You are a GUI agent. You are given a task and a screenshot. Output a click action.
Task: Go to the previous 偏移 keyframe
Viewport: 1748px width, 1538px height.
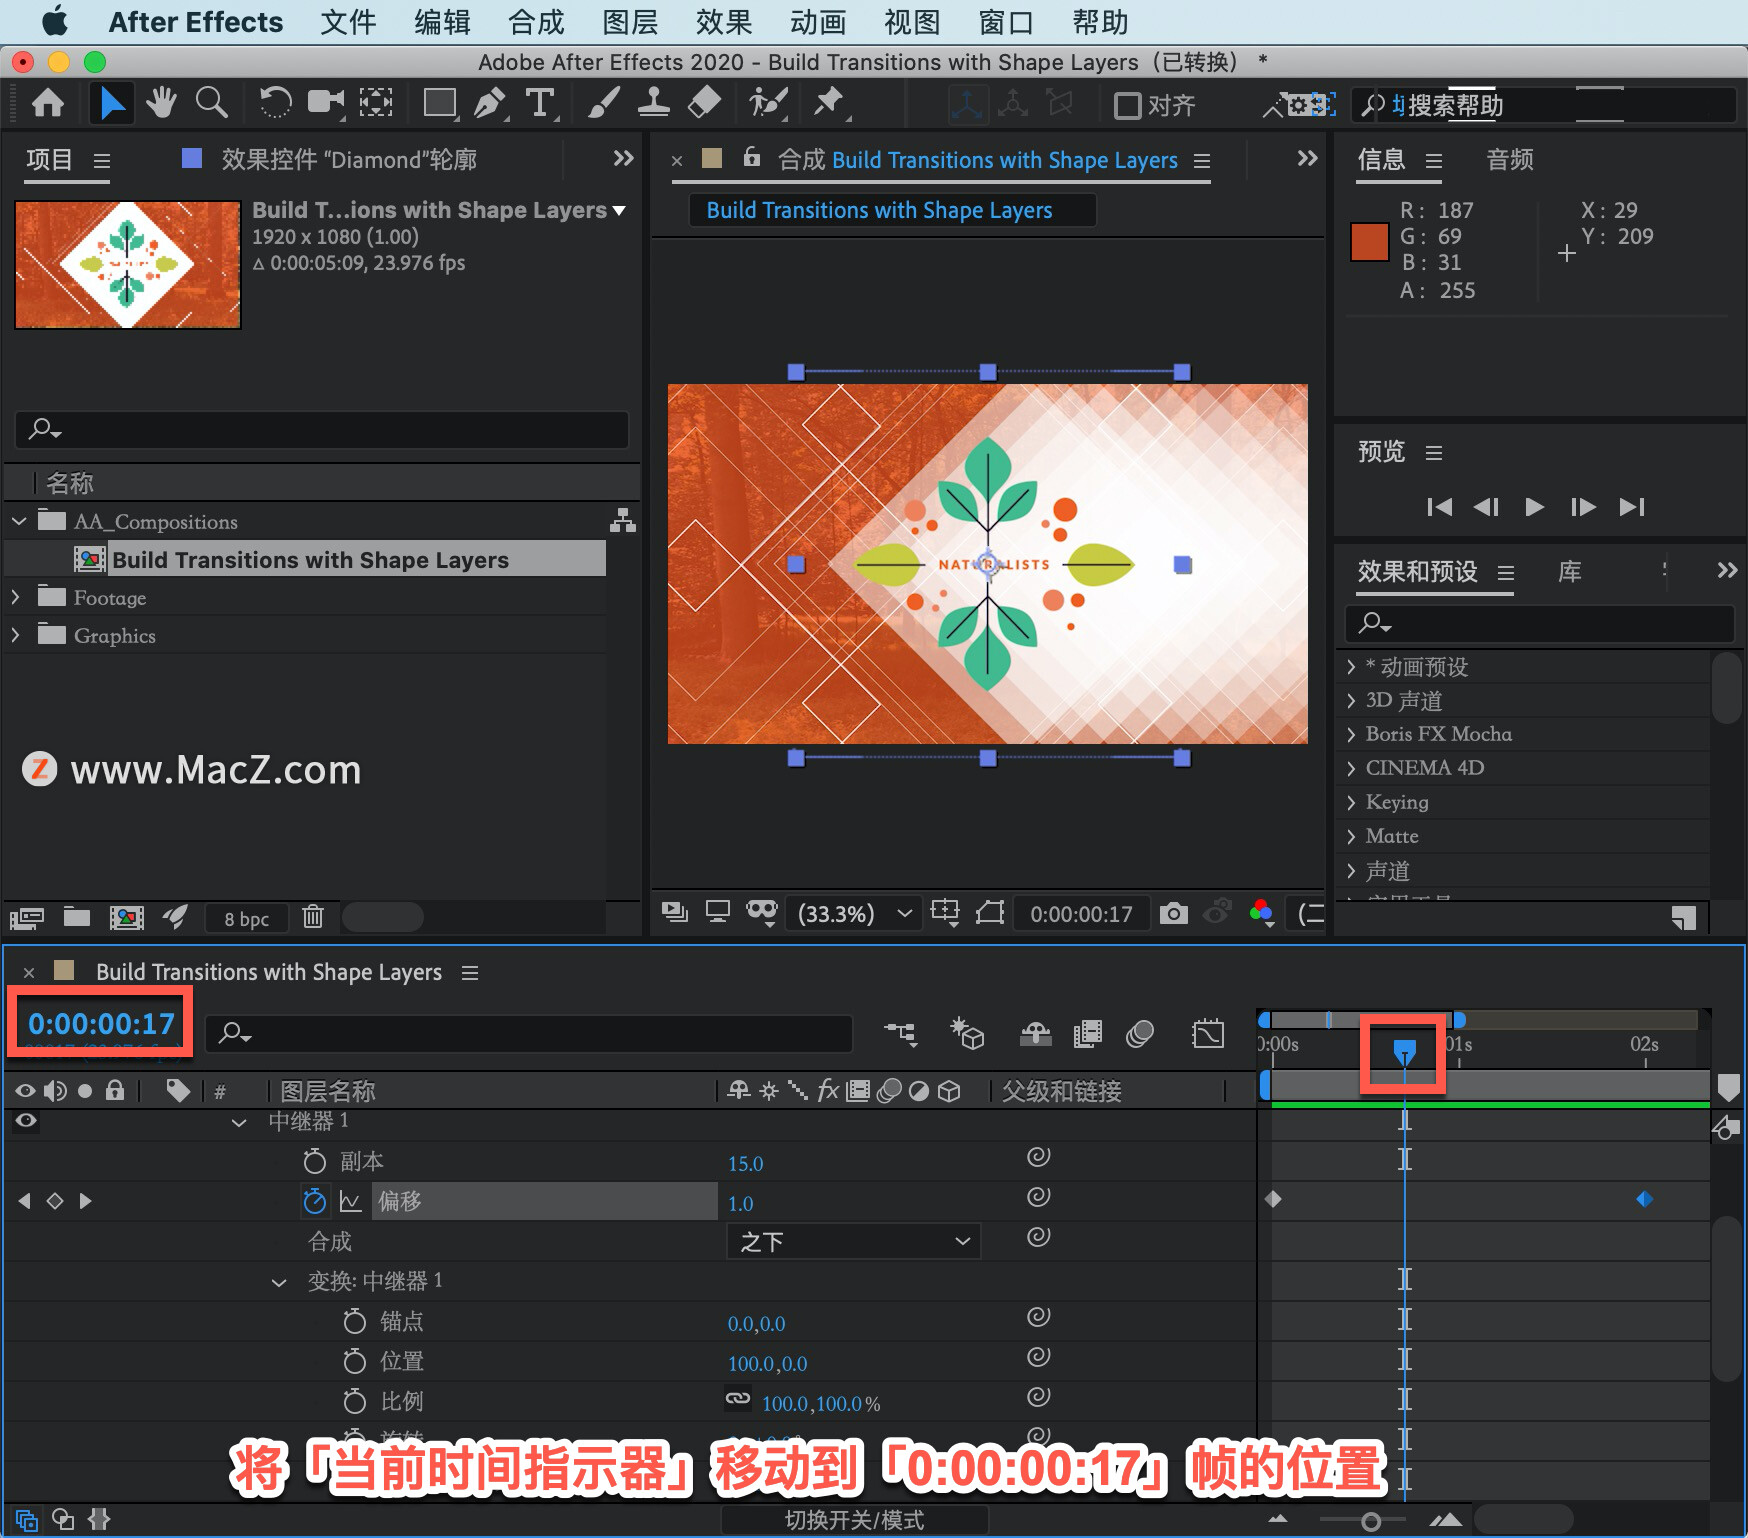[x=24, y=1201]
